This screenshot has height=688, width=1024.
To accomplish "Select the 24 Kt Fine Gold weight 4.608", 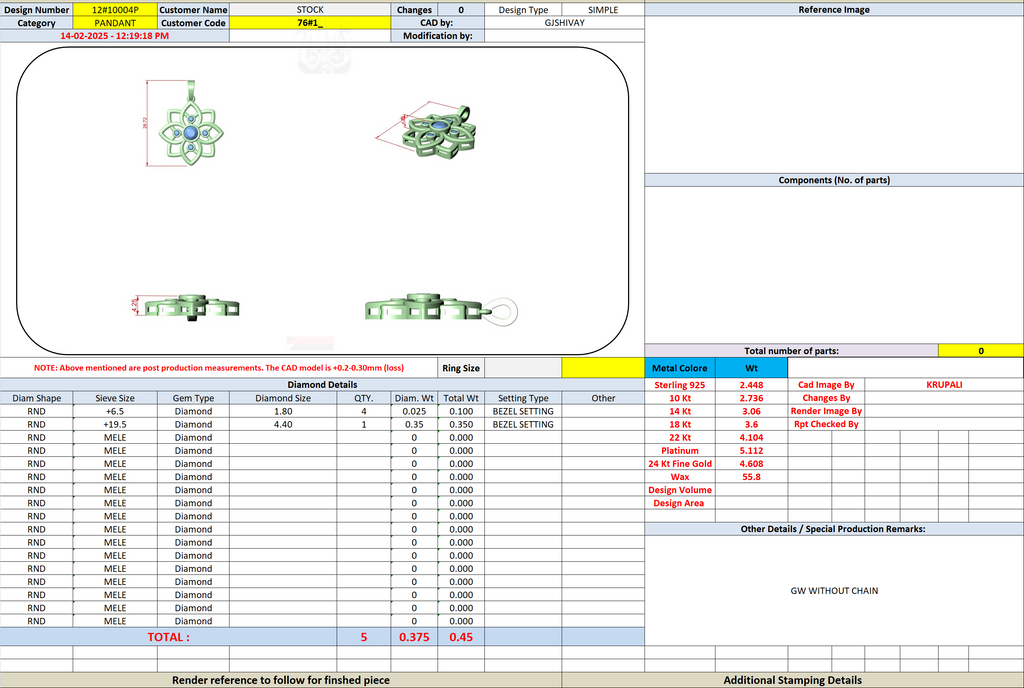I will (751, 463).
